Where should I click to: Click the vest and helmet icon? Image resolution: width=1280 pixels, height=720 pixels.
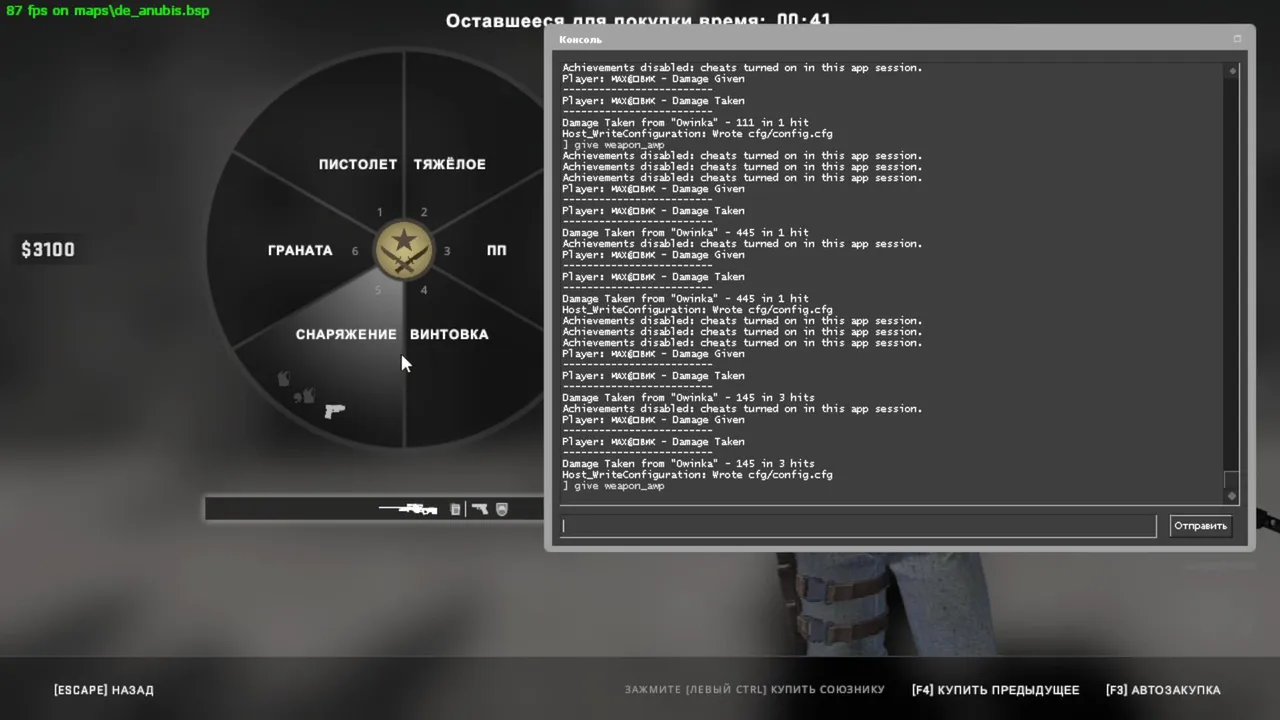click(304, 396)
